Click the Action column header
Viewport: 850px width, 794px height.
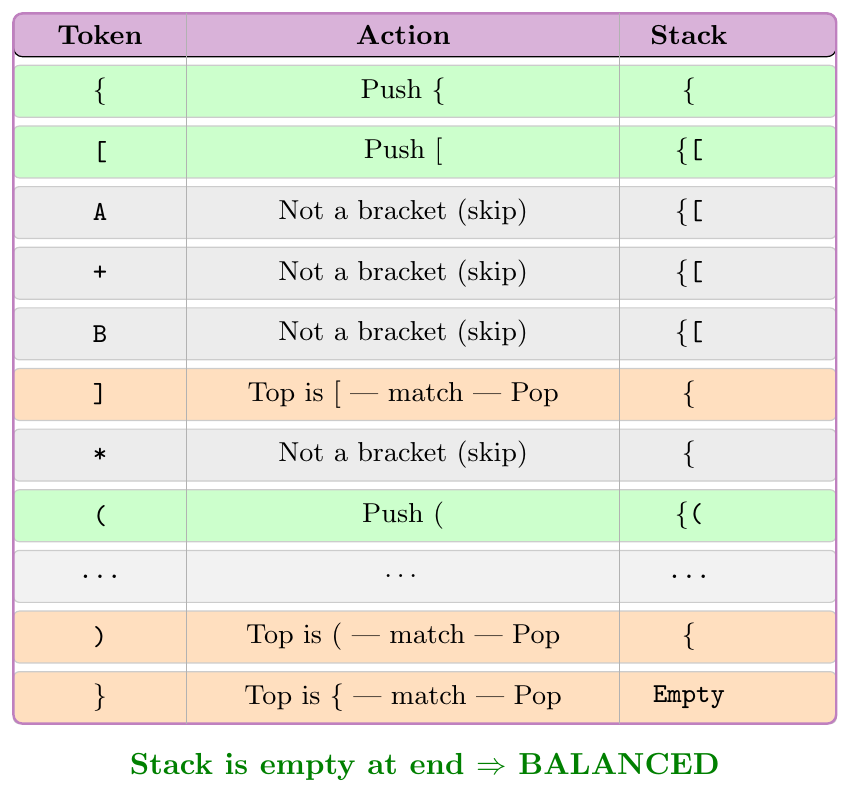coord(403,35)
